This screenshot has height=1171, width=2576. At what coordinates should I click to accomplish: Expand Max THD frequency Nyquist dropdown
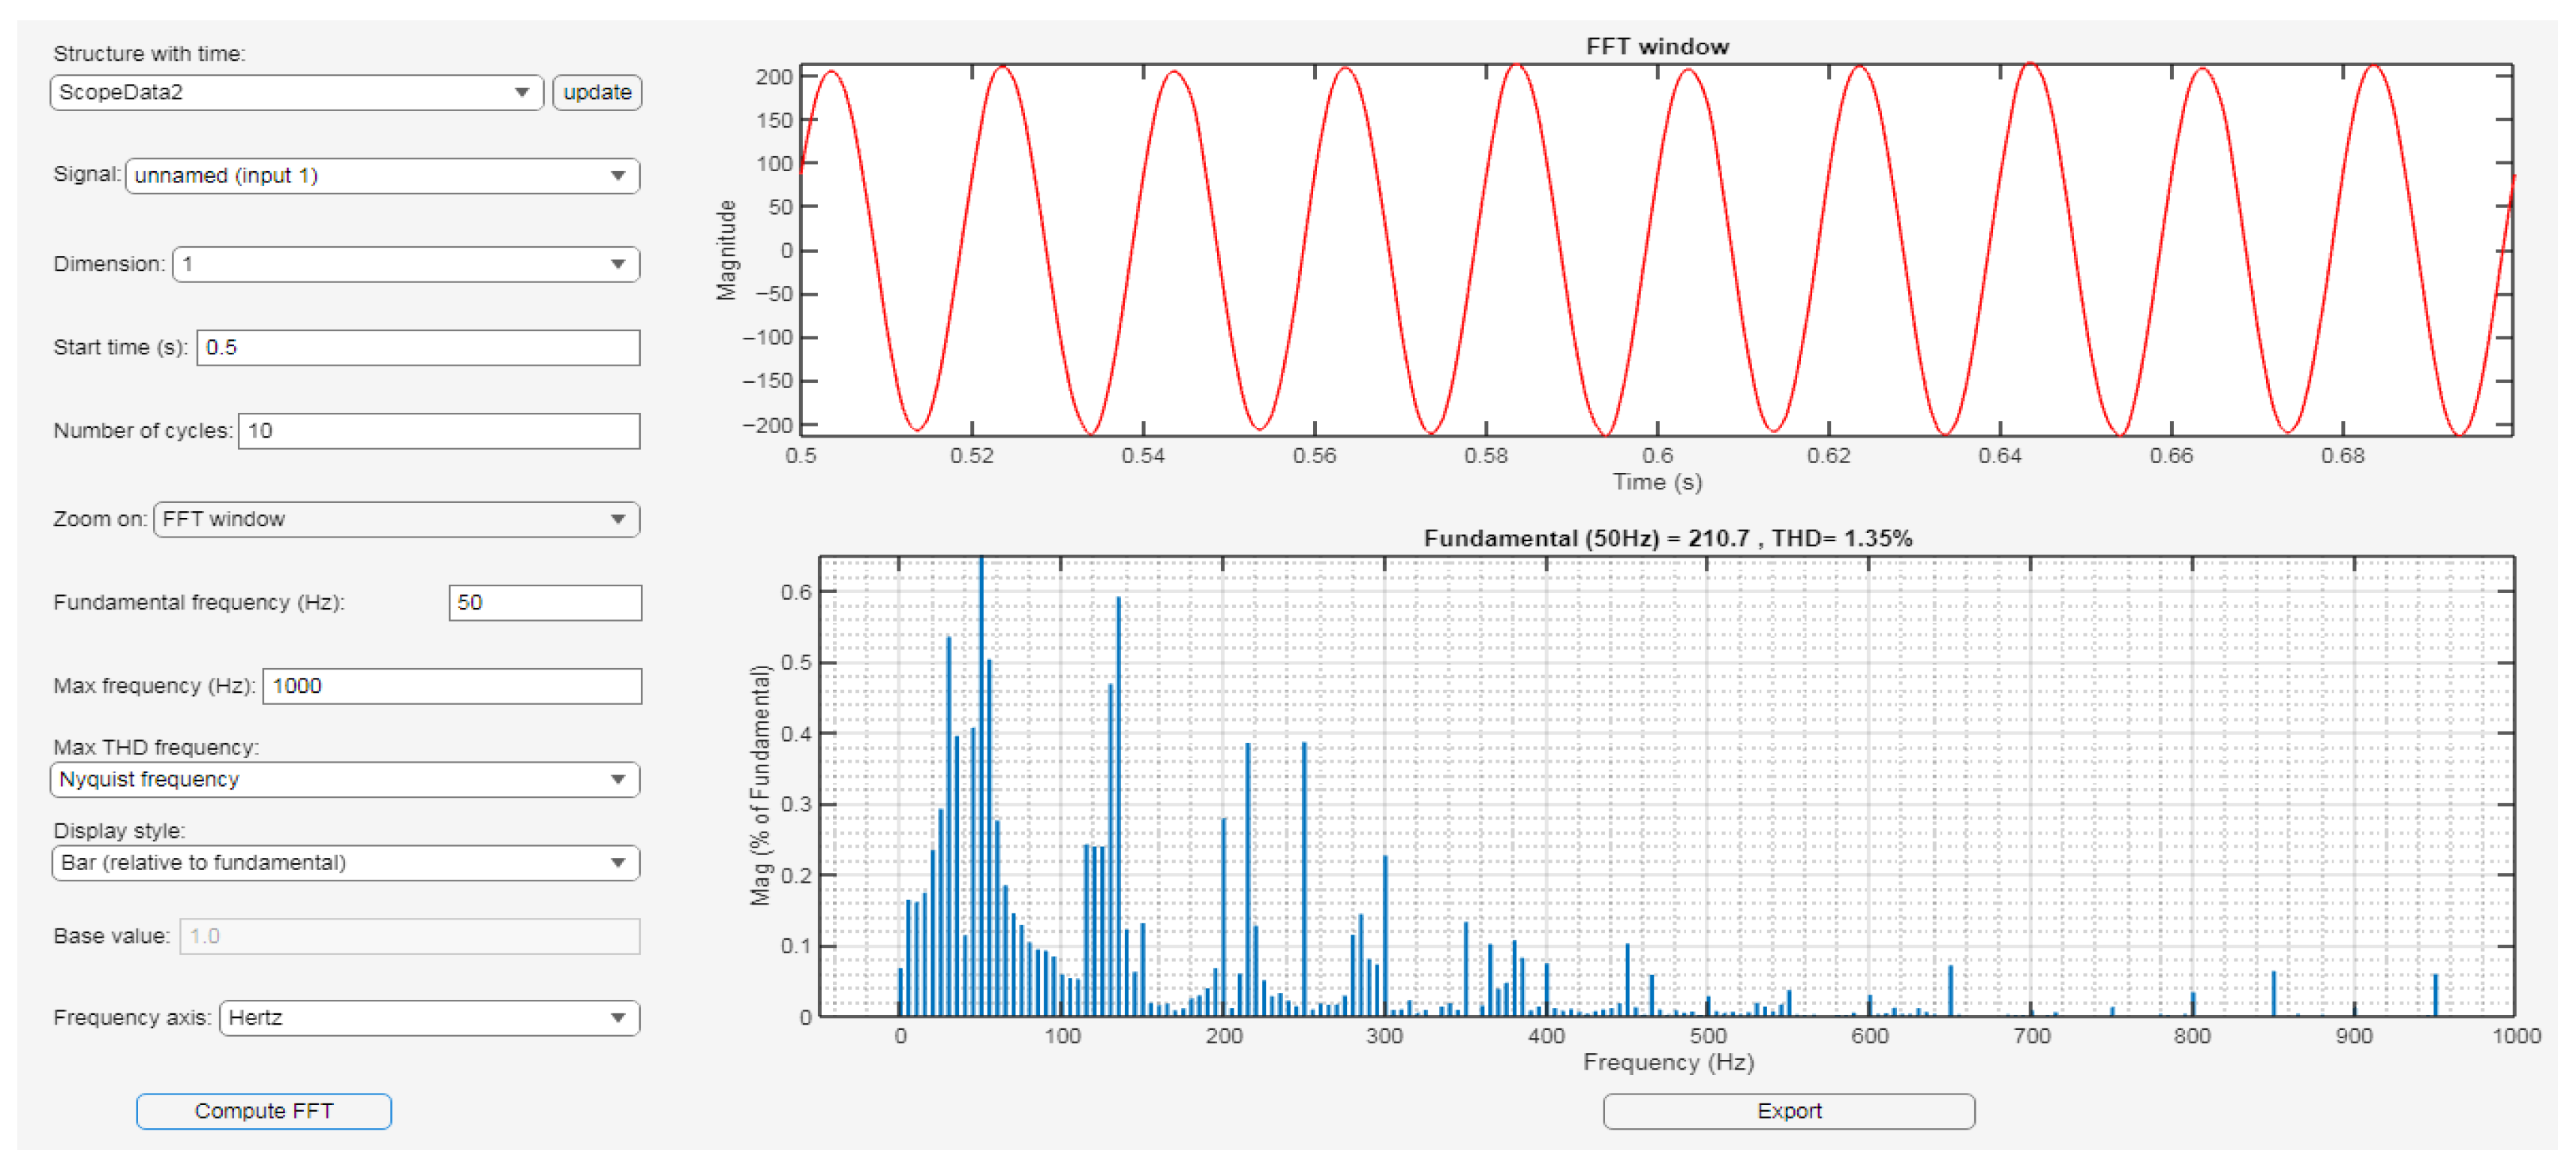(x=344, y=779)
